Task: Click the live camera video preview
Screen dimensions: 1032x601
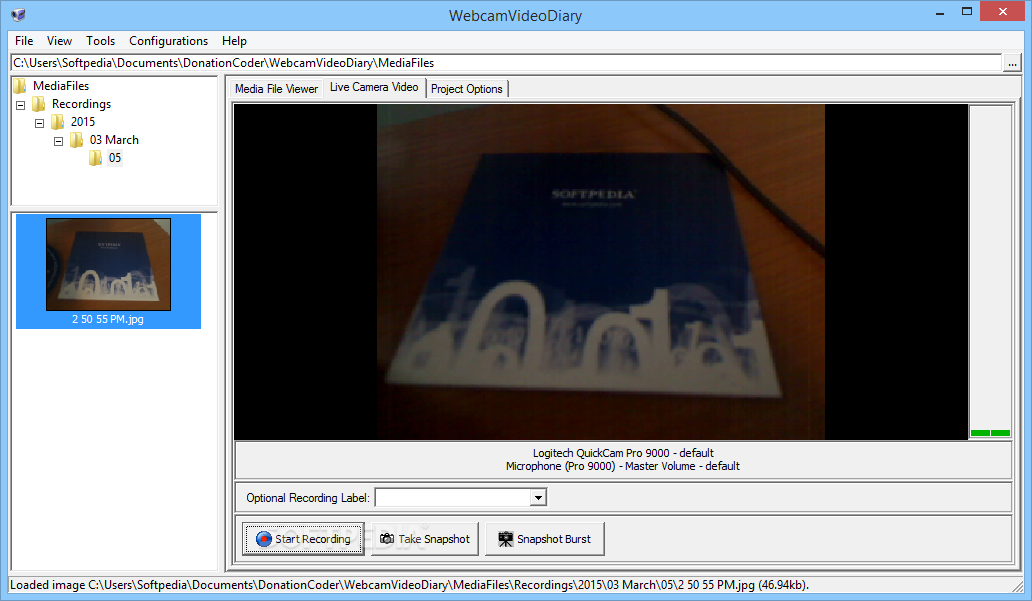Action: 601,272
